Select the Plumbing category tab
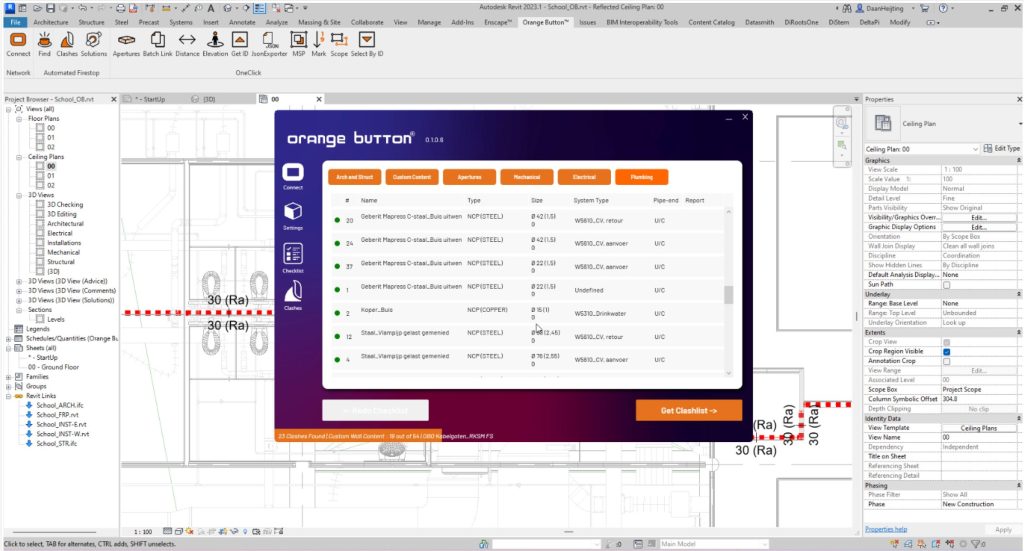The height and width of the screenshot is (551, 1024). (x=641, y=177)
